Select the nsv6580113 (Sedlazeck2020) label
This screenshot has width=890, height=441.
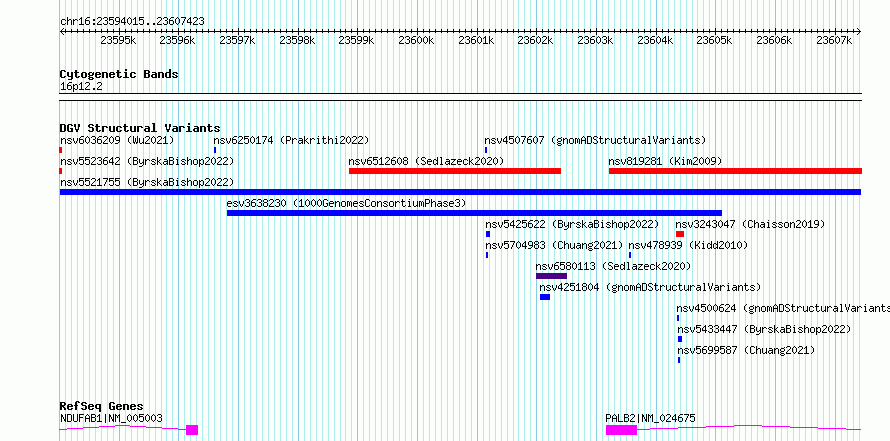point(613,266)
